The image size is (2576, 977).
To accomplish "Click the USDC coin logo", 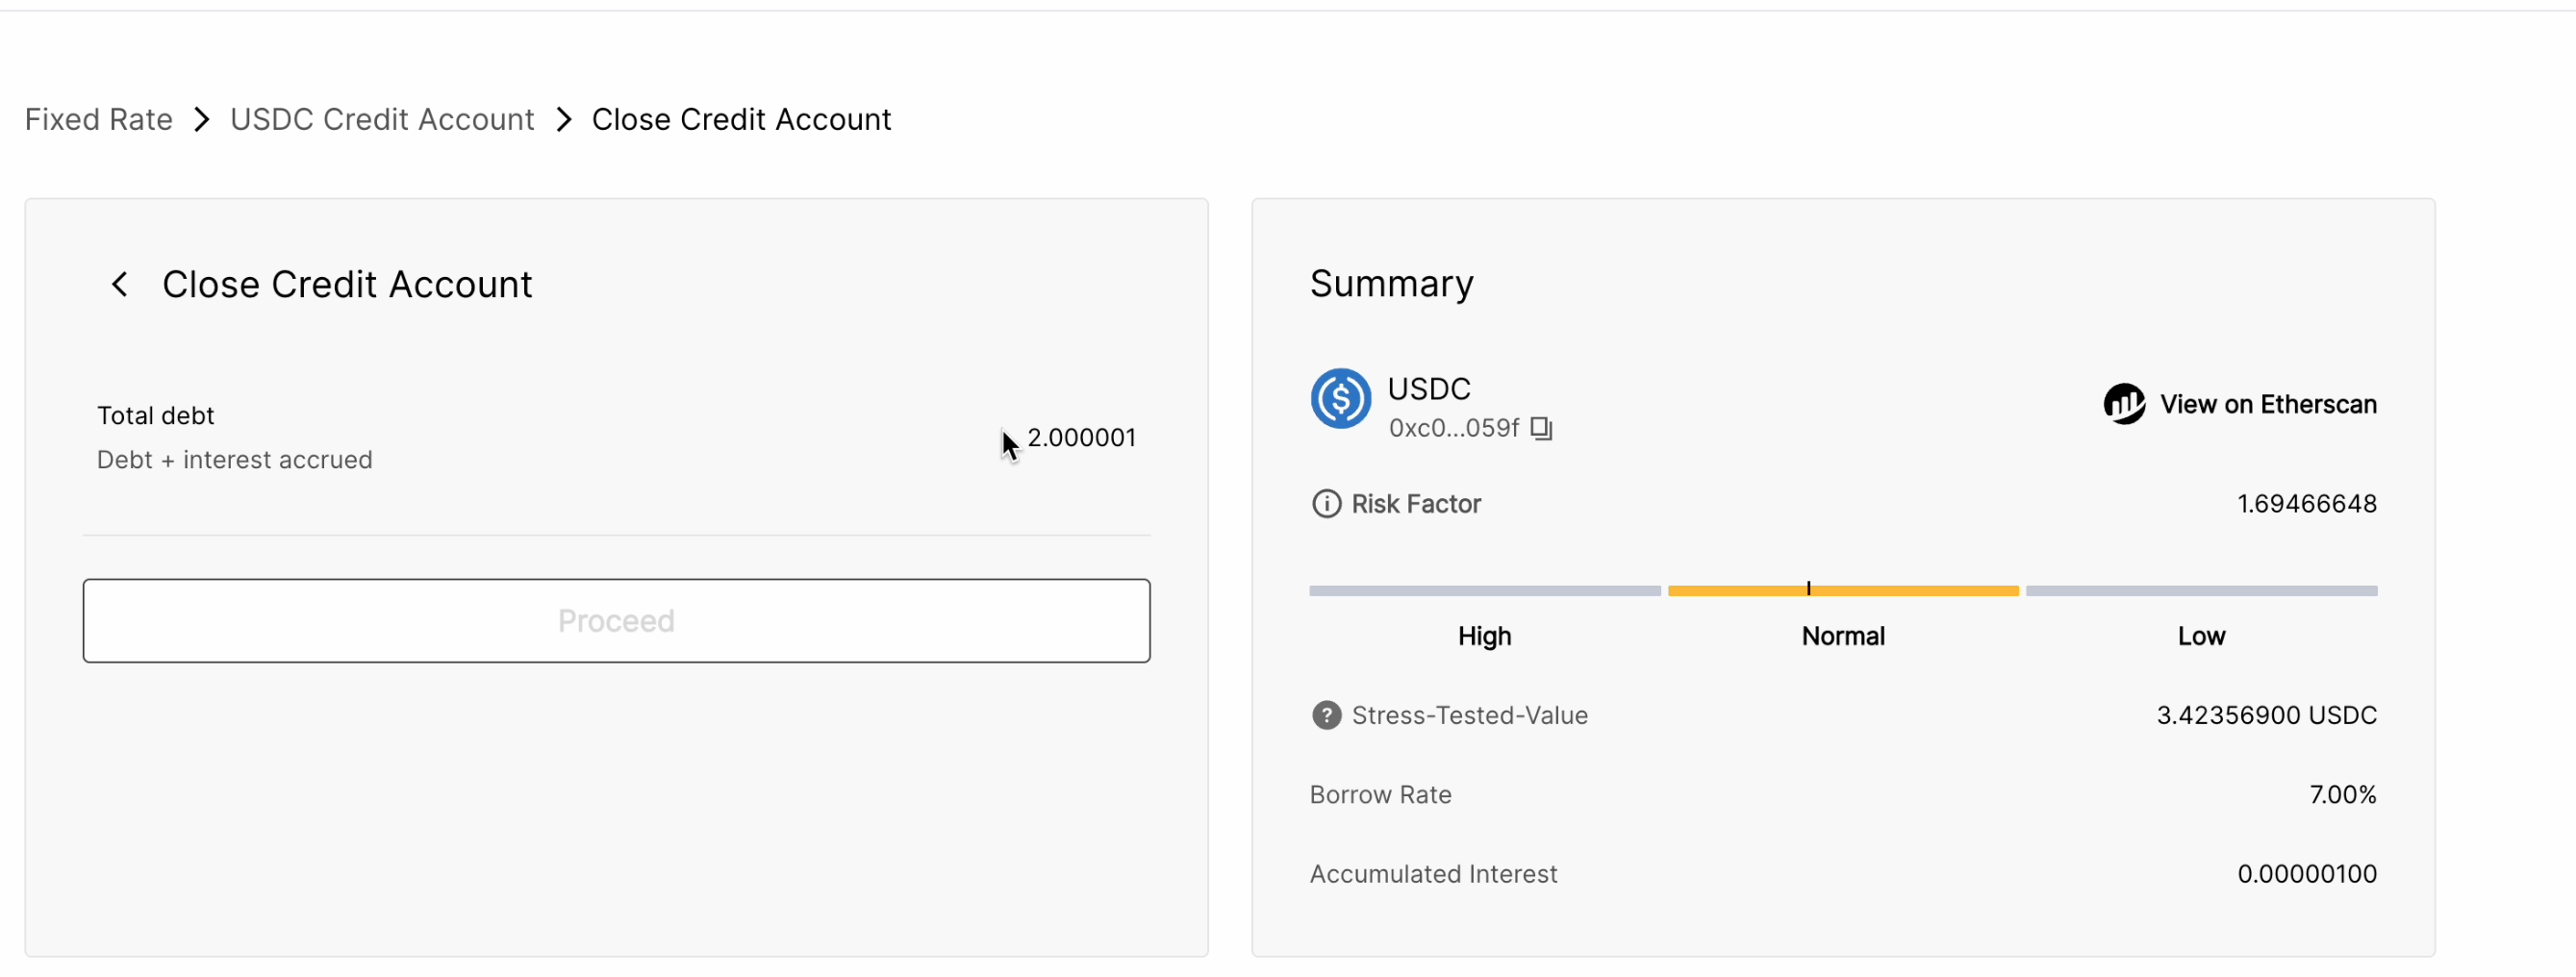I will (1340, 399).
